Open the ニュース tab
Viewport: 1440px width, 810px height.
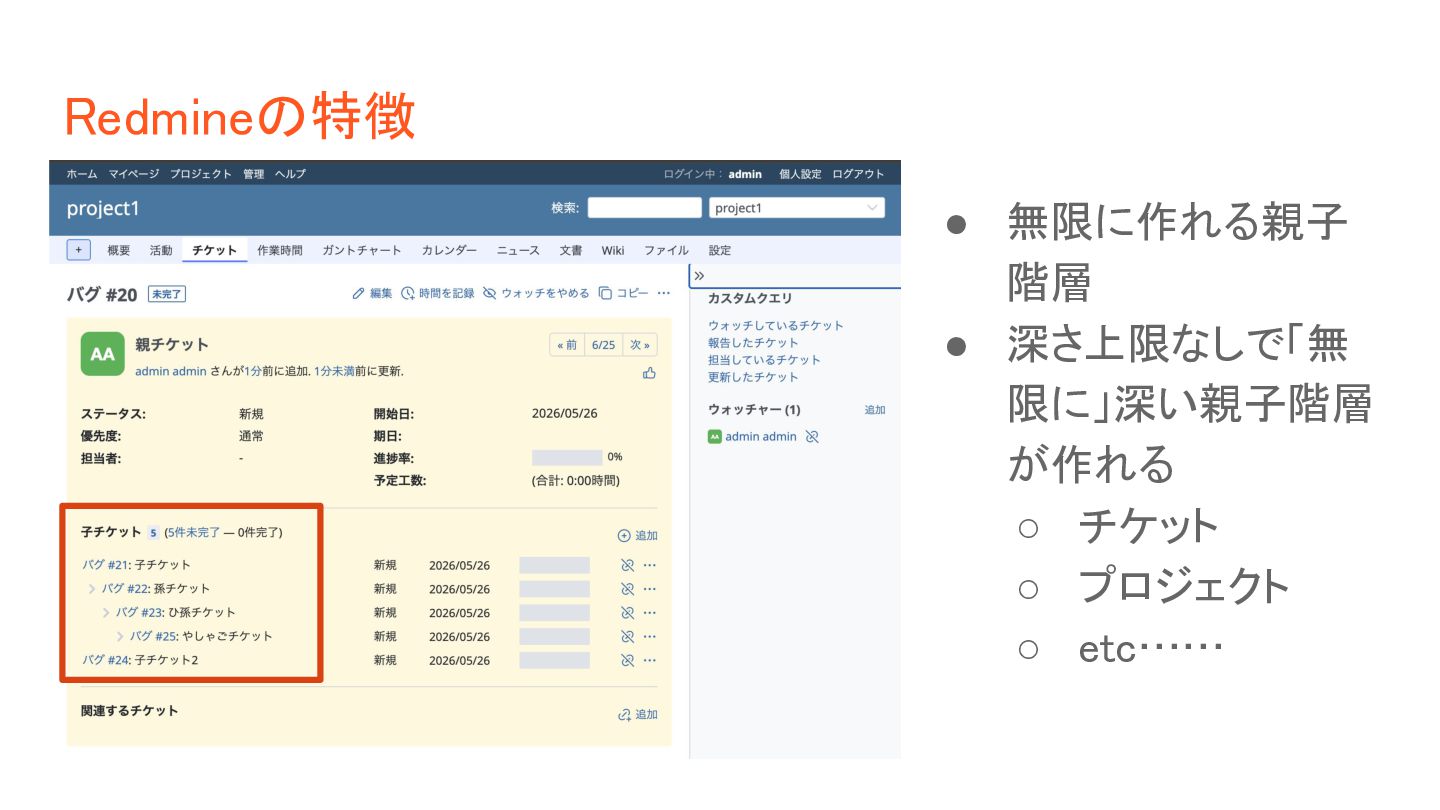(x=518, y=251)
